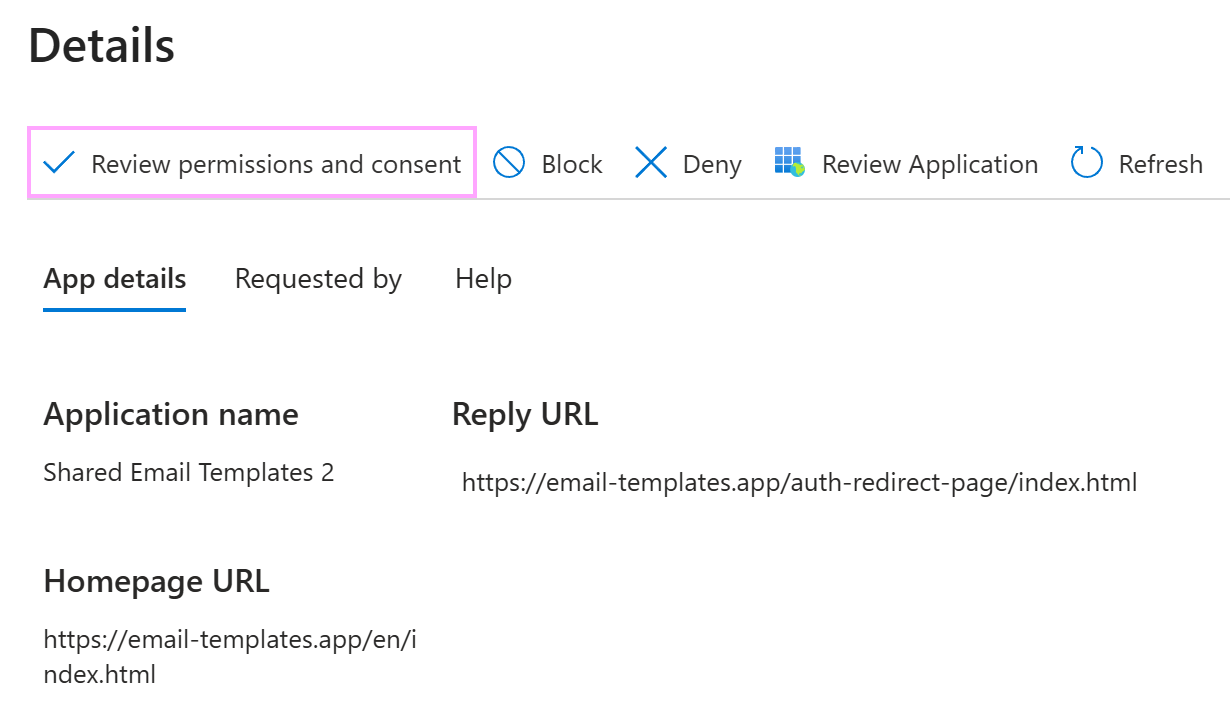Click the Homepage URL heading
Screen dimensions: 1230x710
(x=156, y=581)
